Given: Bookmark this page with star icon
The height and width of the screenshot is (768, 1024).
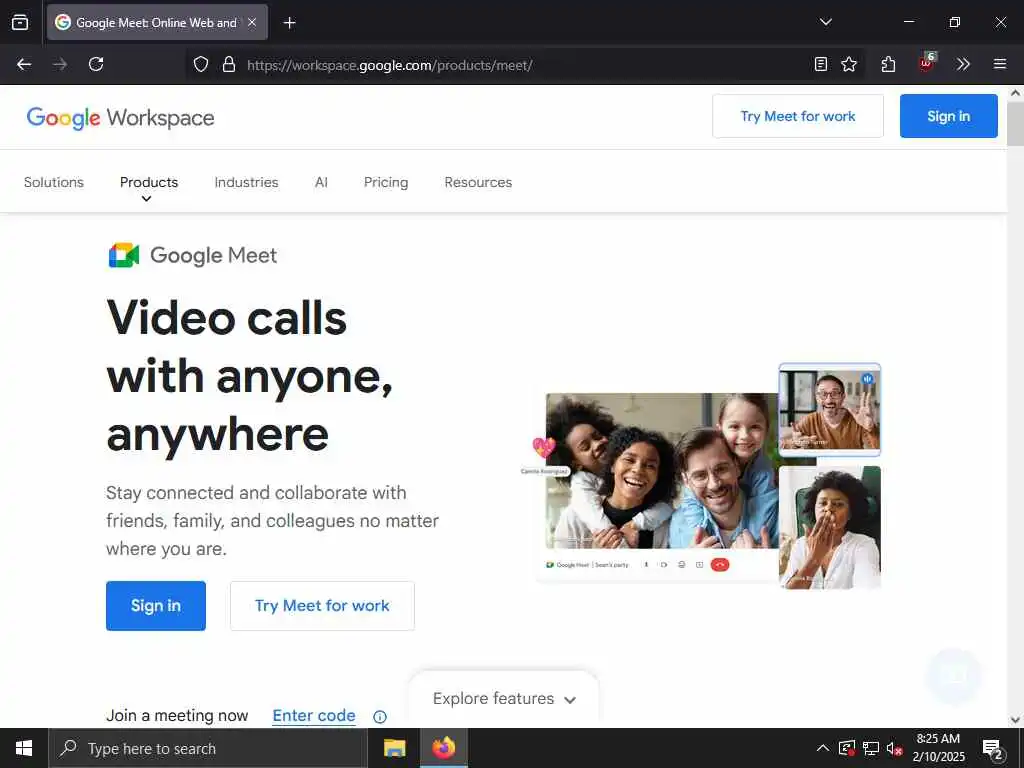Looking at the screenshot, I should pyautogui.click(x=849, y=64).
